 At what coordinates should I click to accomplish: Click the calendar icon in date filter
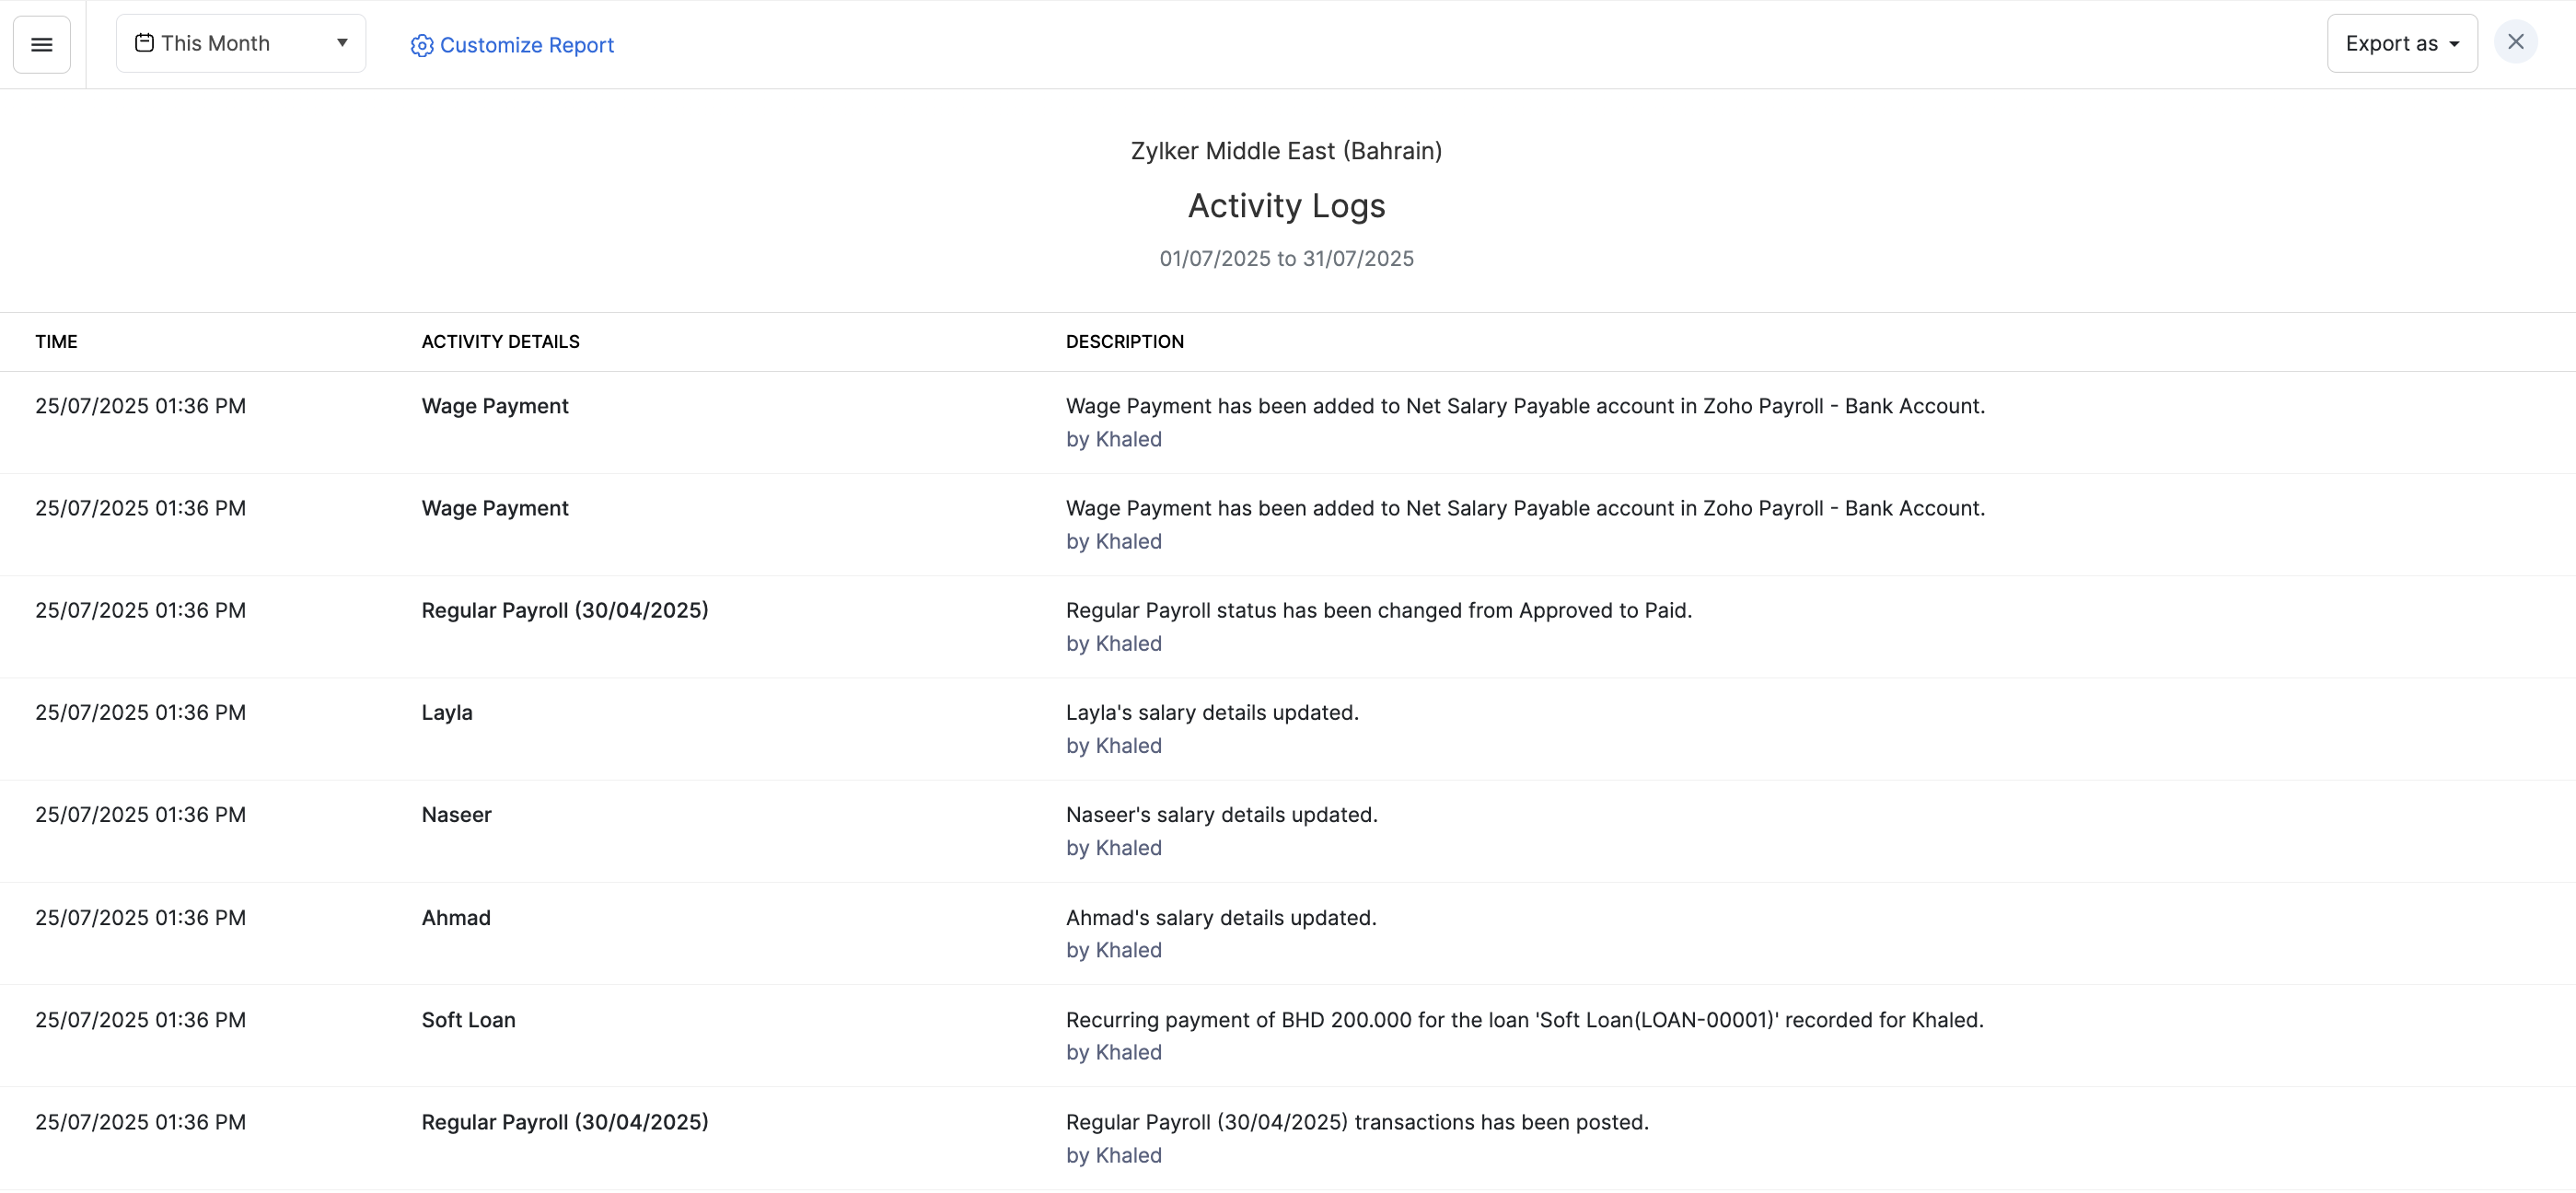tap(144, 43)
